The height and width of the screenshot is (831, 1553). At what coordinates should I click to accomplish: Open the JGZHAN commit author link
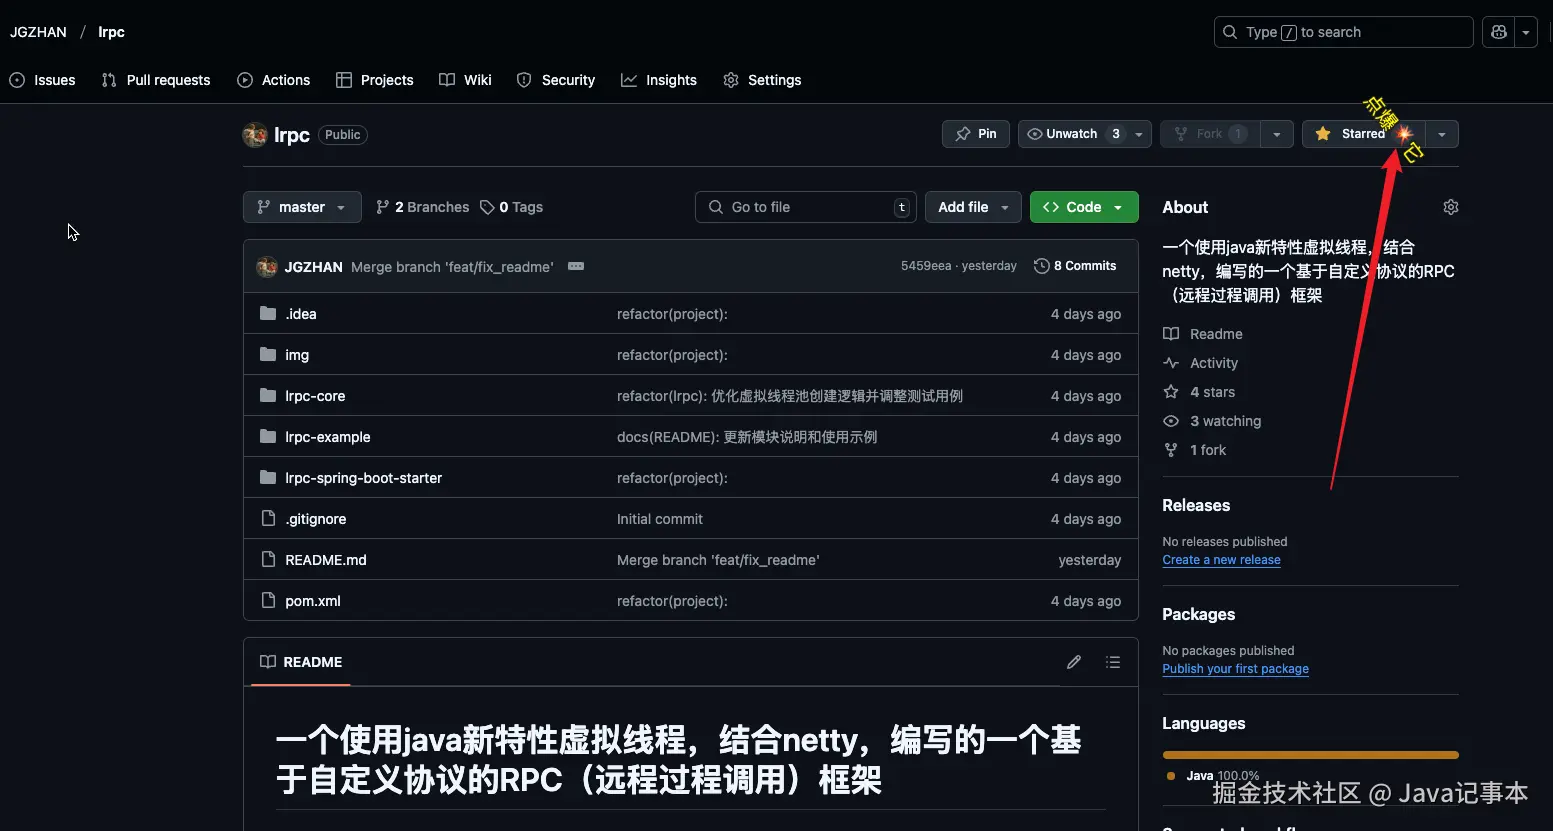[x=314, y=267]
